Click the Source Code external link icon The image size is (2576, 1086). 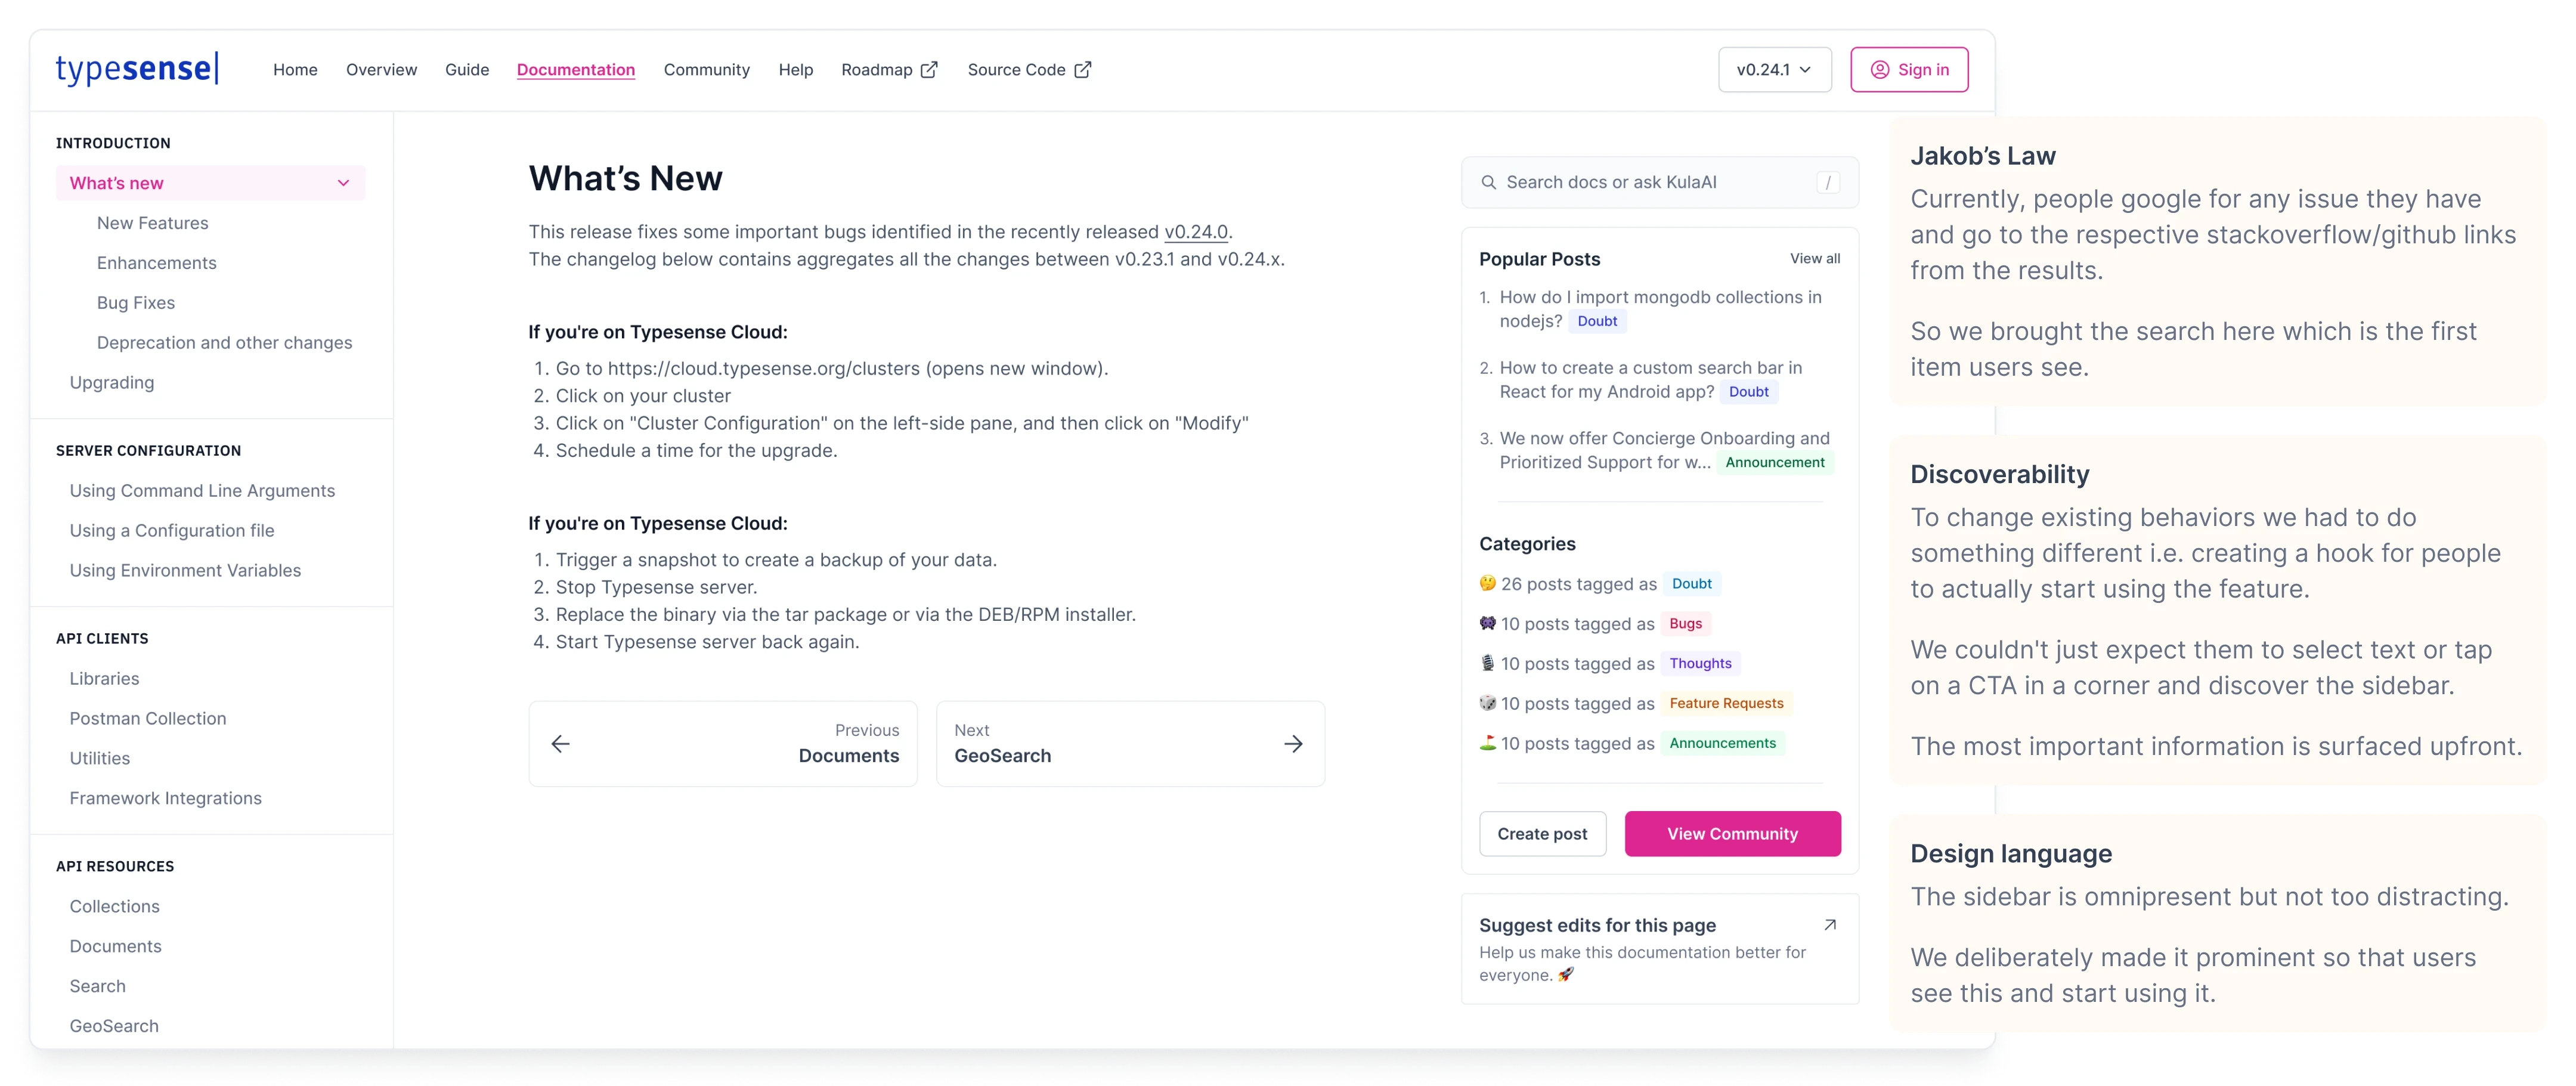pyautogui.click(x=1083, y=70)
